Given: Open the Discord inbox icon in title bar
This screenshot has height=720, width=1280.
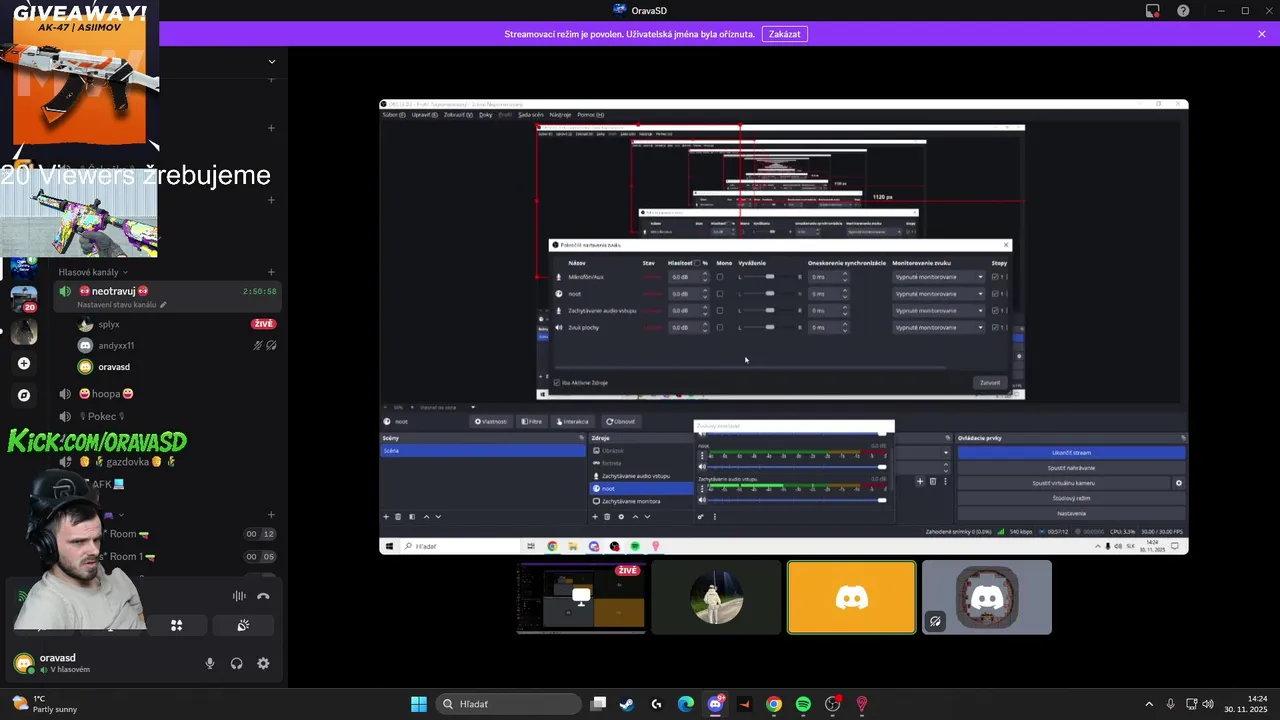Looking at the screenshot, I should click(1153, 11).
